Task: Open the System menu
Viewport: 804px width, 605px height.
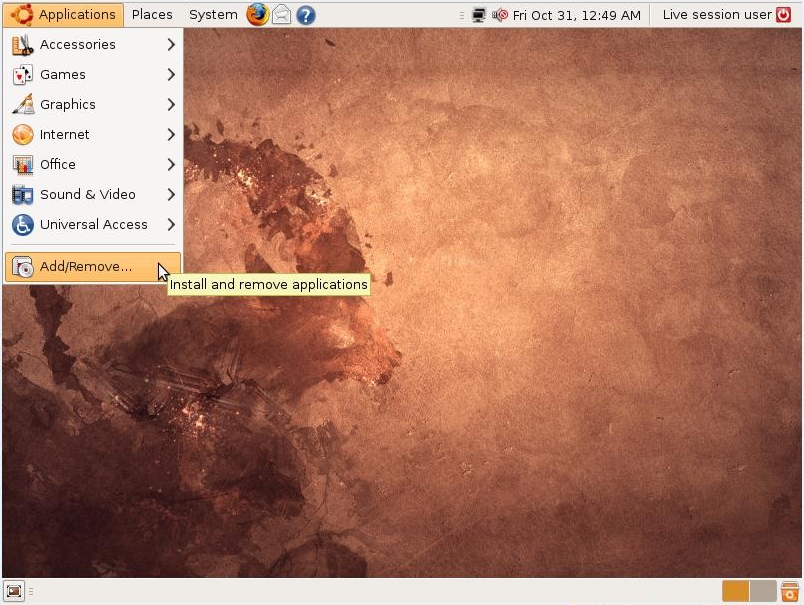Action: pyautogui.click(x=213, y=14)
